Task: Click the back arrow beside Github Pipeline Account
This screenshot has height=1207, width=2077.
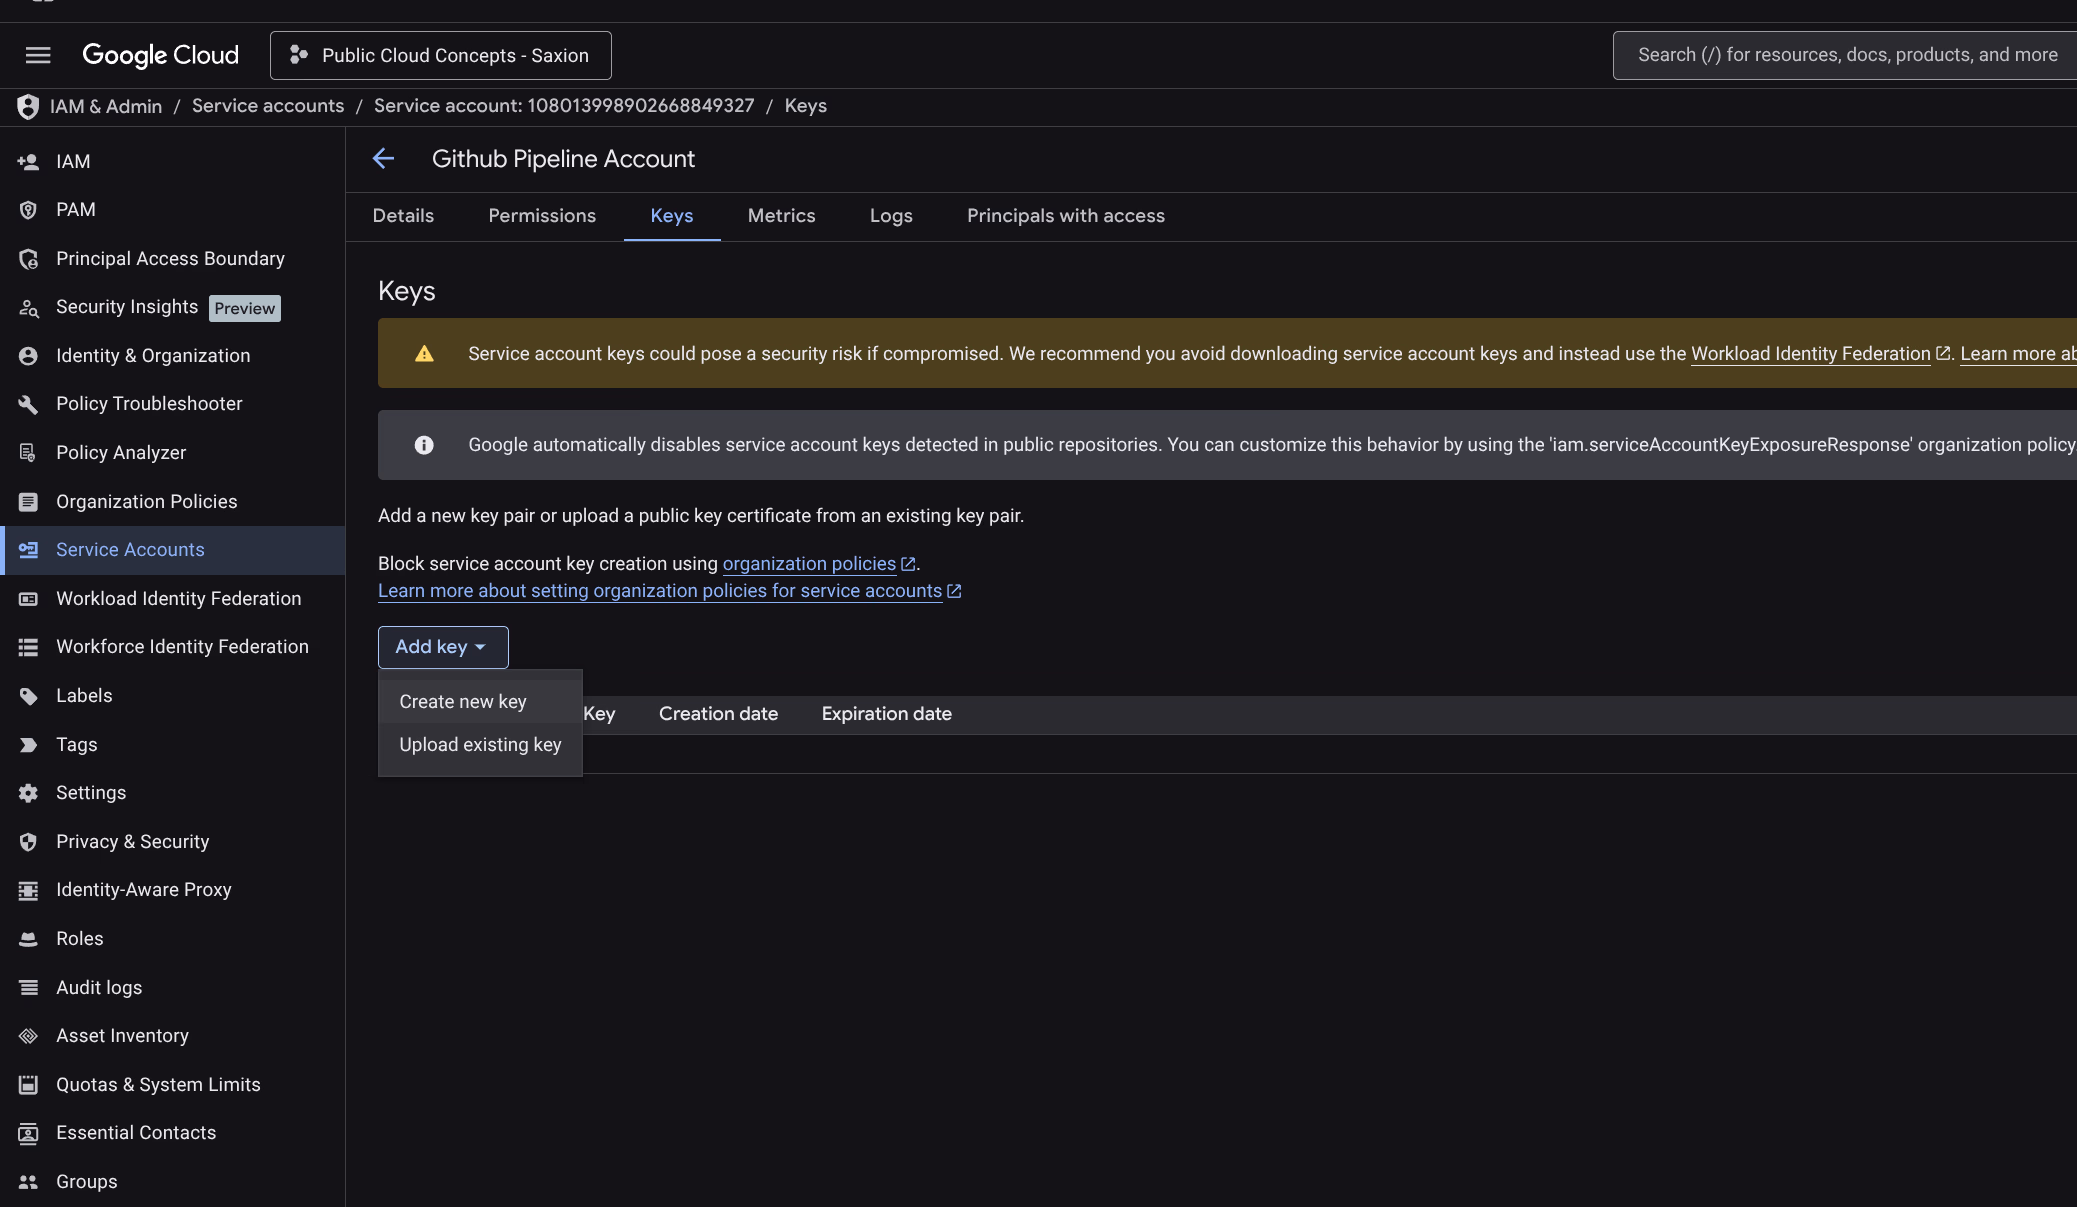Action: point(384,158)
